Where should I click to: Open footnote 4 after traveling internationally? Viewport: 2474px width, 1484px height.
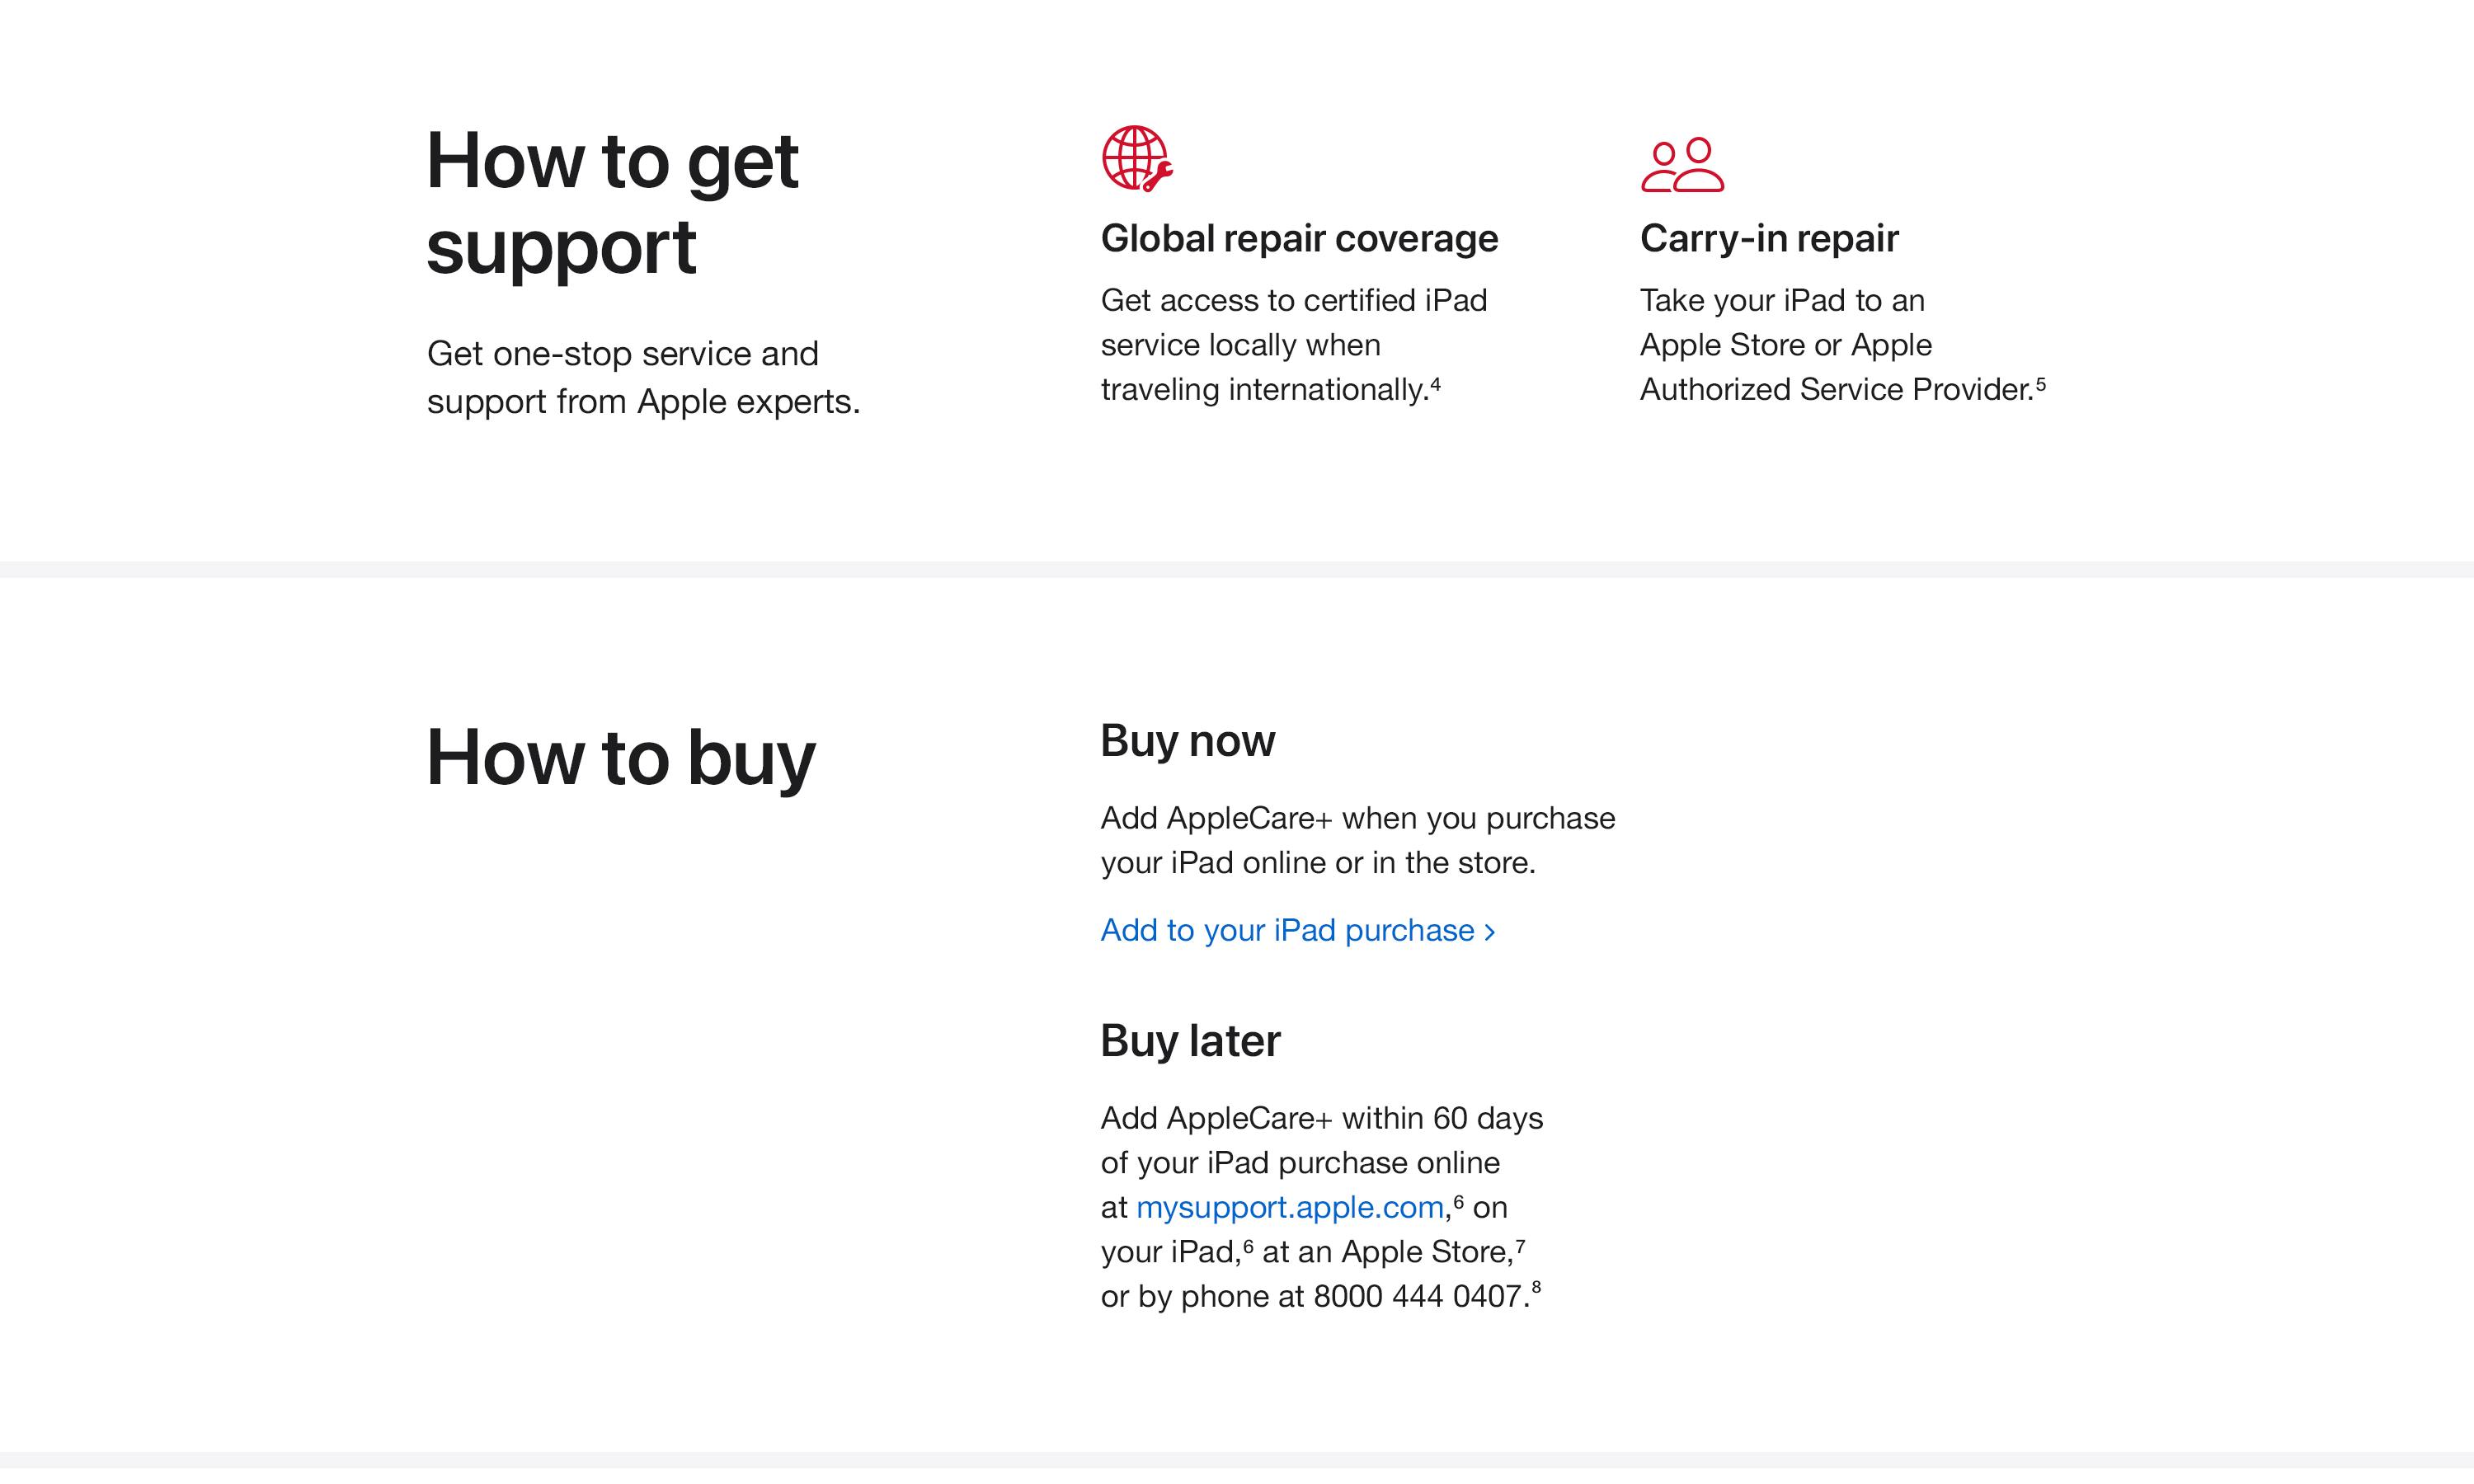[x=1435, y=384]
